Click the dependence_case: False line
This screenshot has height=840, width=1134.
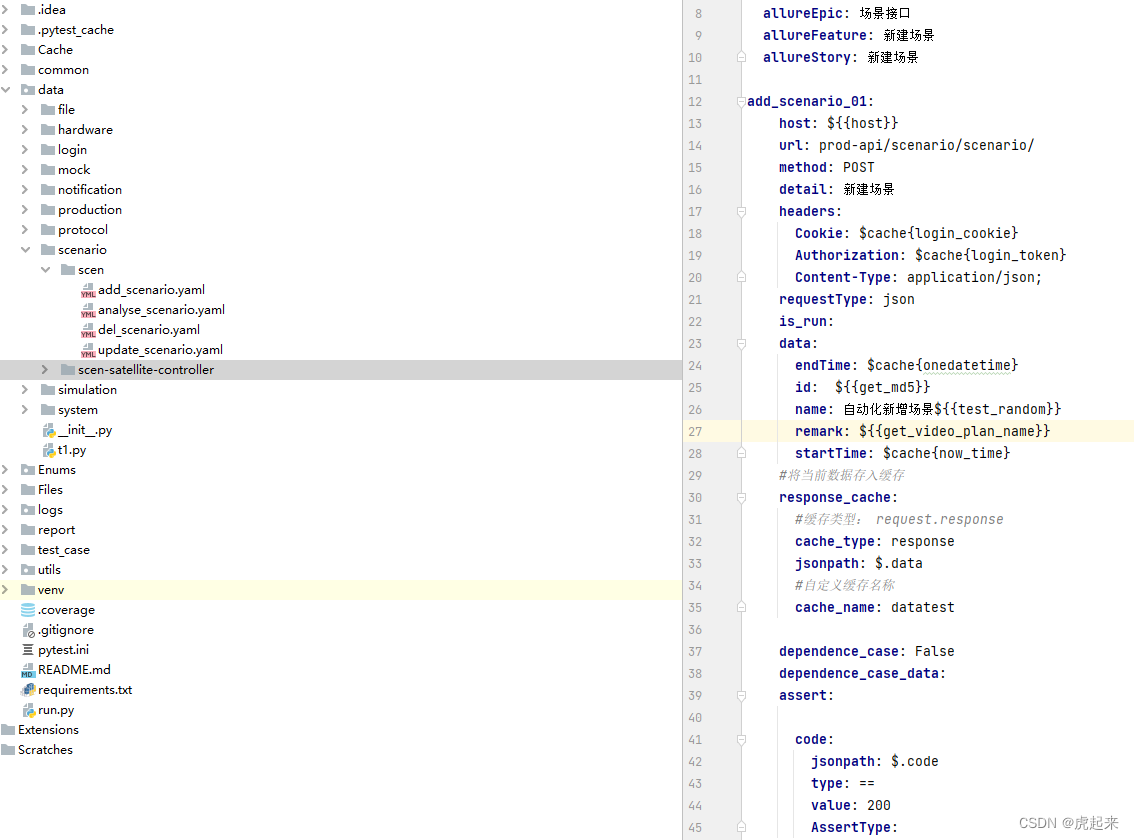(x=866, y=652)
